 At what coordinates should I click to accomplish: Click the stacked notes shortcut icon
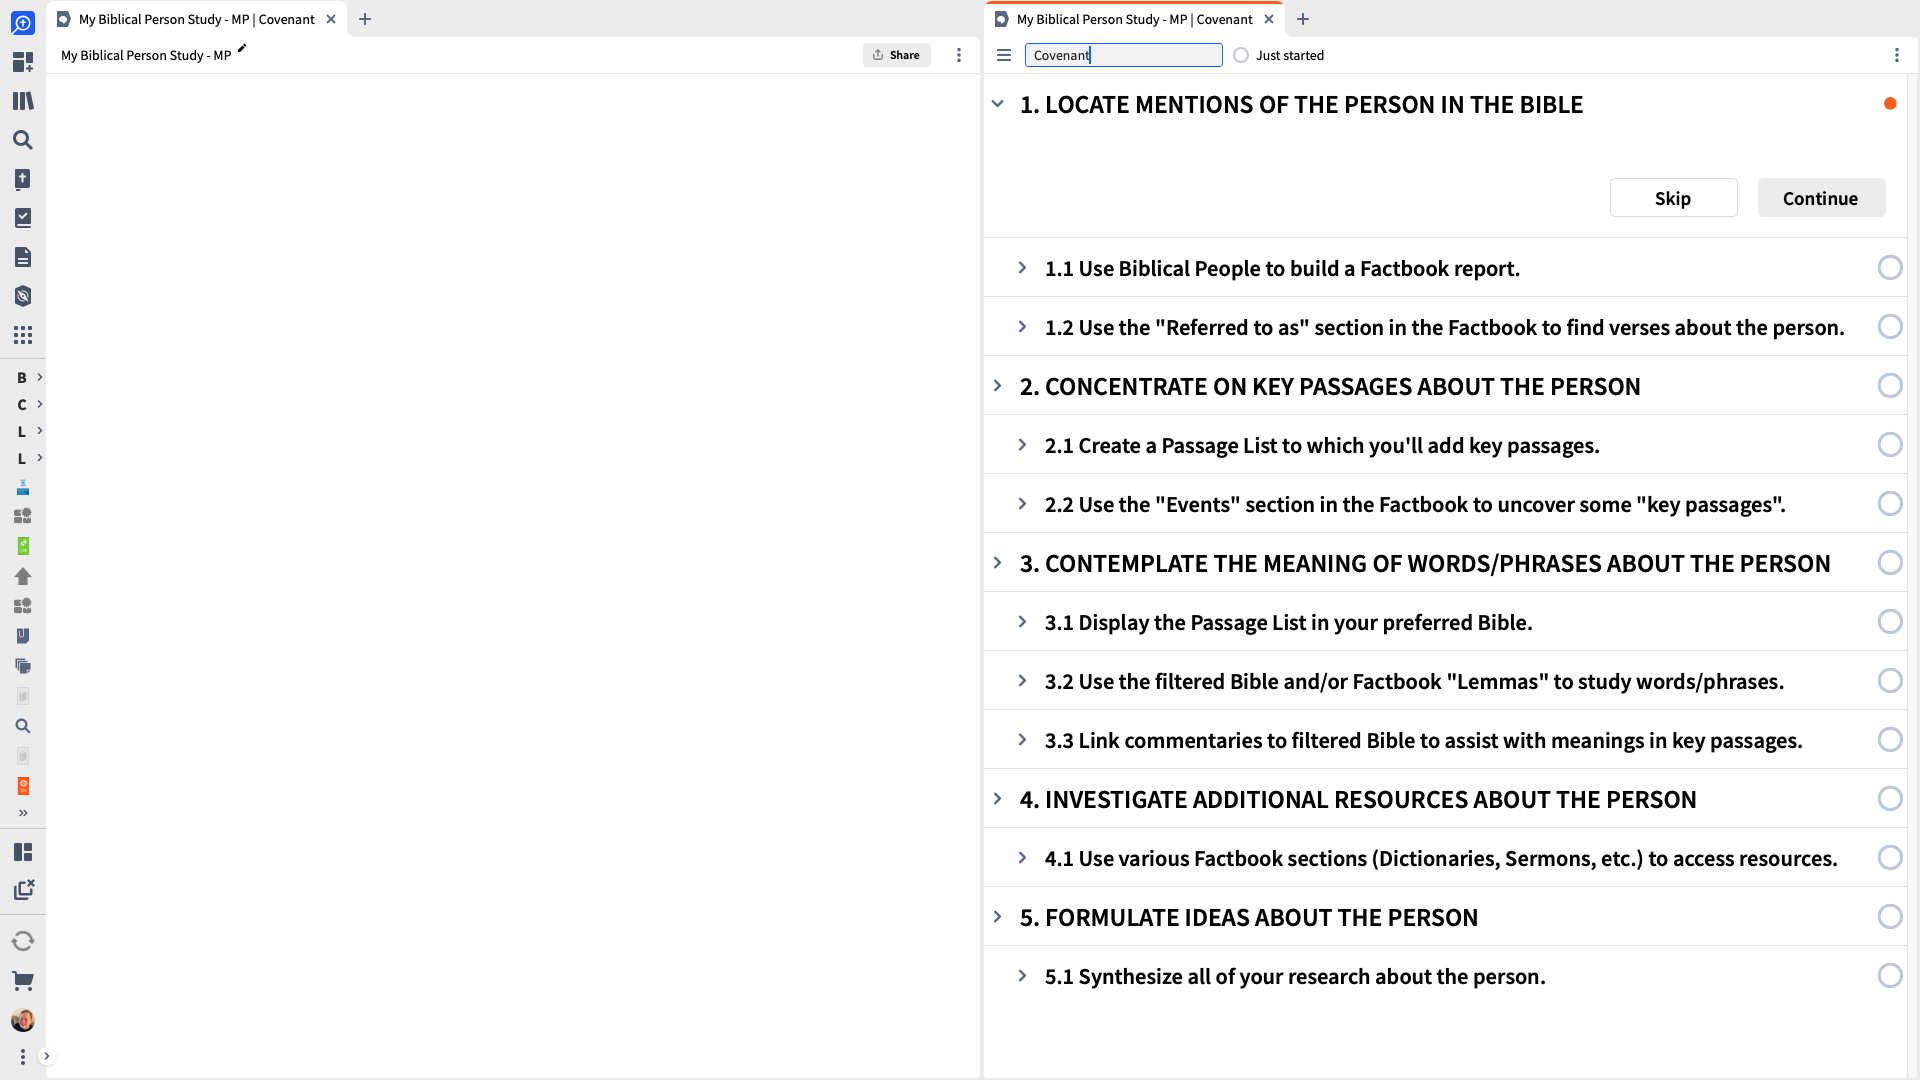[22, 666]
